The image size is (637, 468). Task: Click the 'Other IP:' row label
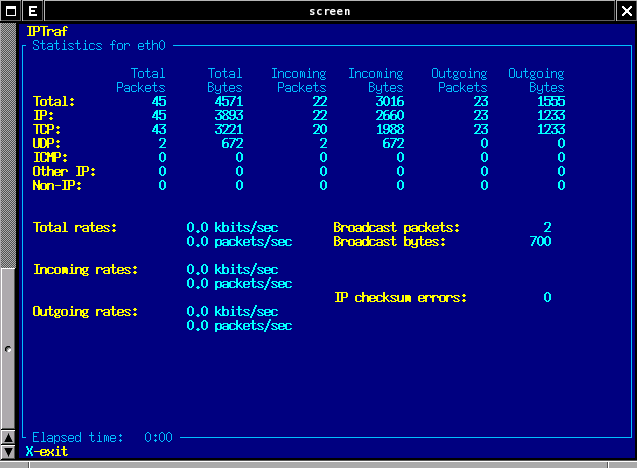coord(64,171)
